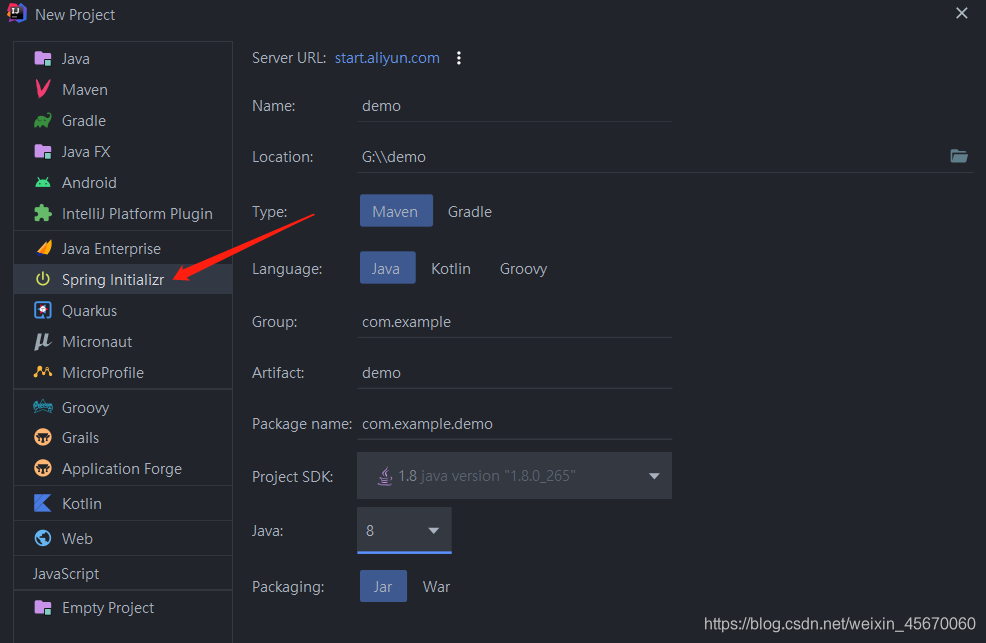Click the Groovy icon in sidebar
Image resolution: width=986 pixels, height=643 pixels.
pyautogui.click(x=43, y=407)
